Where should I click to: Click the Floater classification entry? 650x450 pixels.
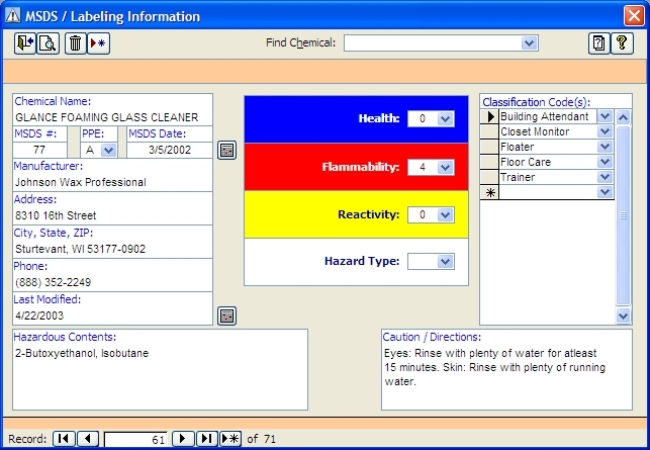pos(548,147)
